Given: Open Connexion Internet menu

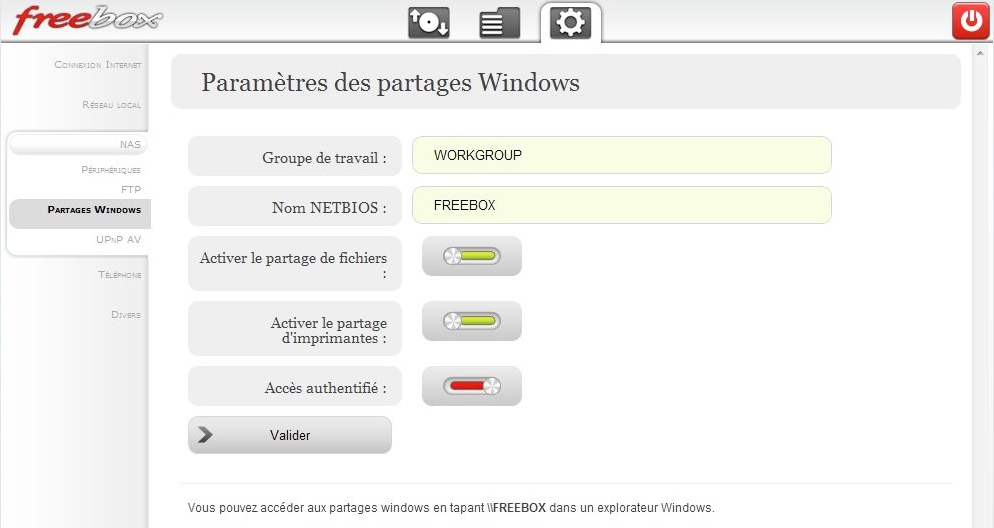Looking at the screenshot, I should tap(98, 65).
